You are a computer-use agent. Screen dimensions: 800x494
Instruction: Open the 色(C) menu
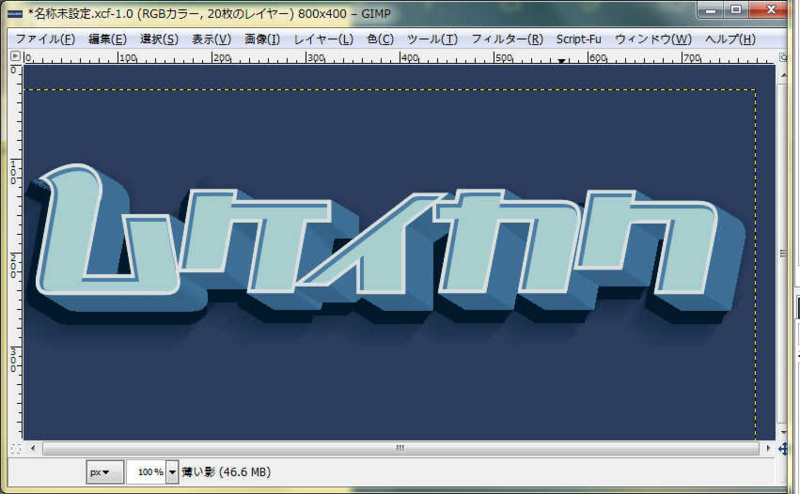point(380,39)
